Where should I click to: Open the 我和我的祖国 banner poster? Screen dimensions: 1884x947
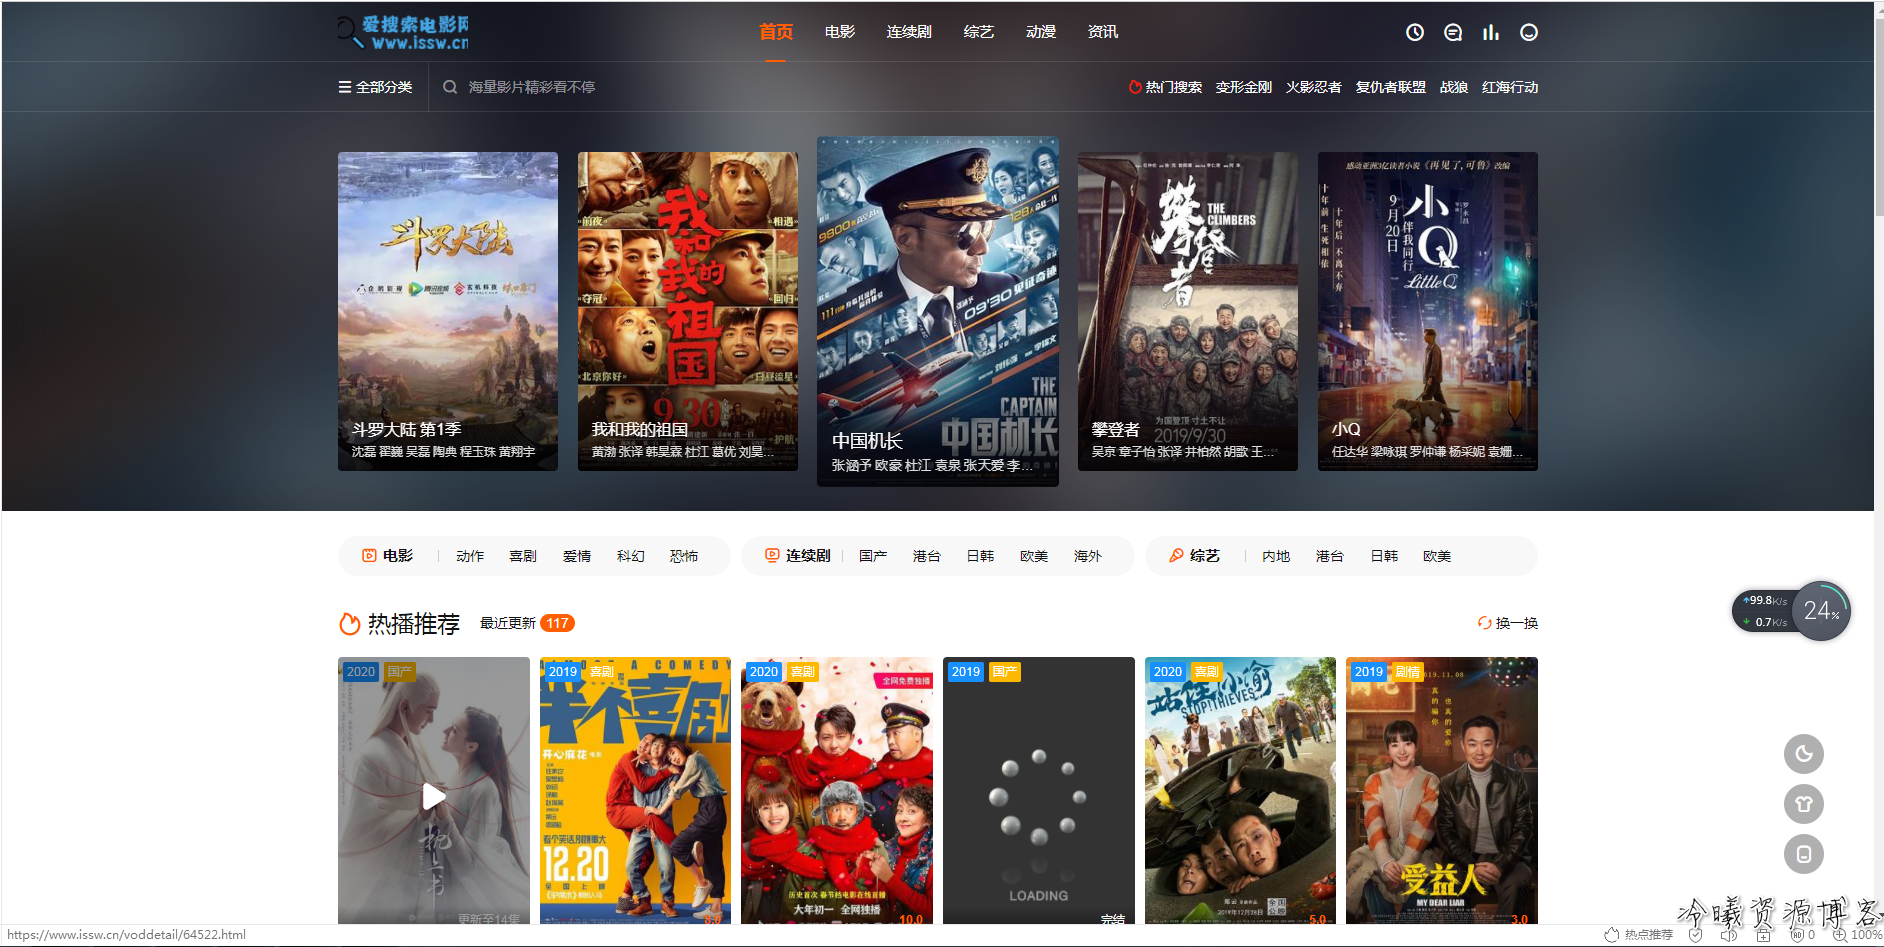pyautogui.click(x=688, y=311)
